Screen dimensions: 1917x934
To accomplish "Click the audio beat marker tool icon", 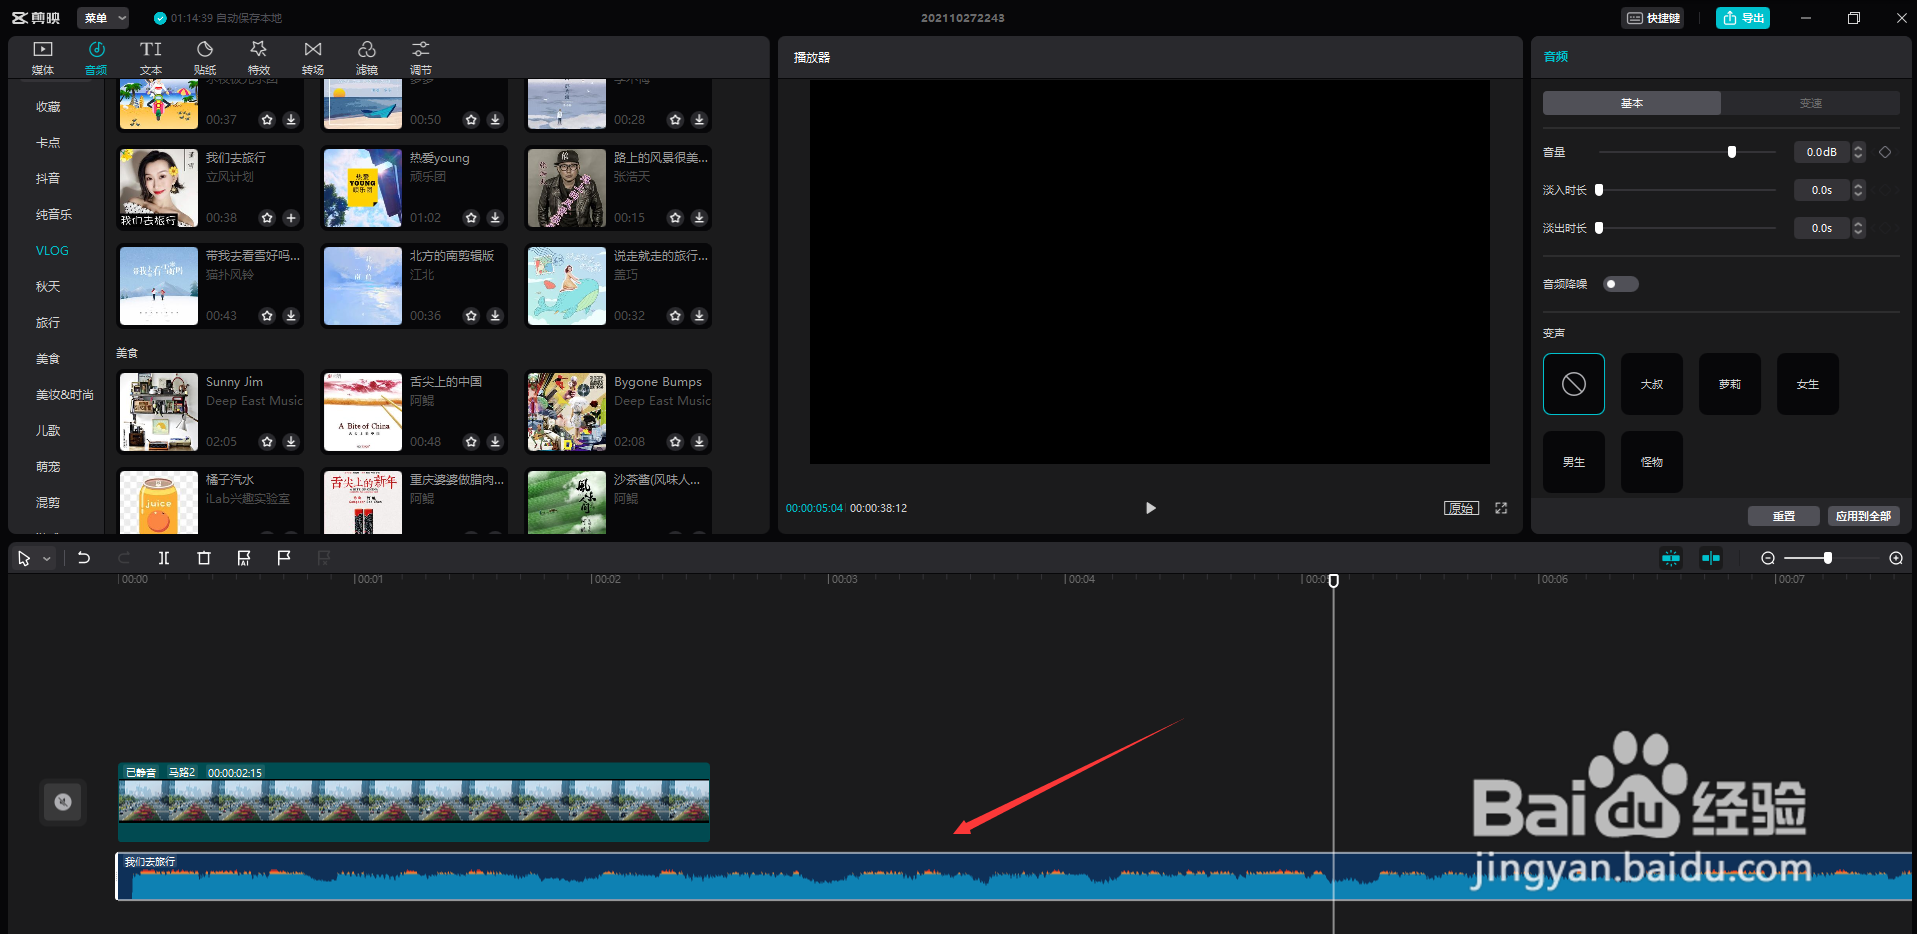I will pyautogui.click(x=244, y=558).
